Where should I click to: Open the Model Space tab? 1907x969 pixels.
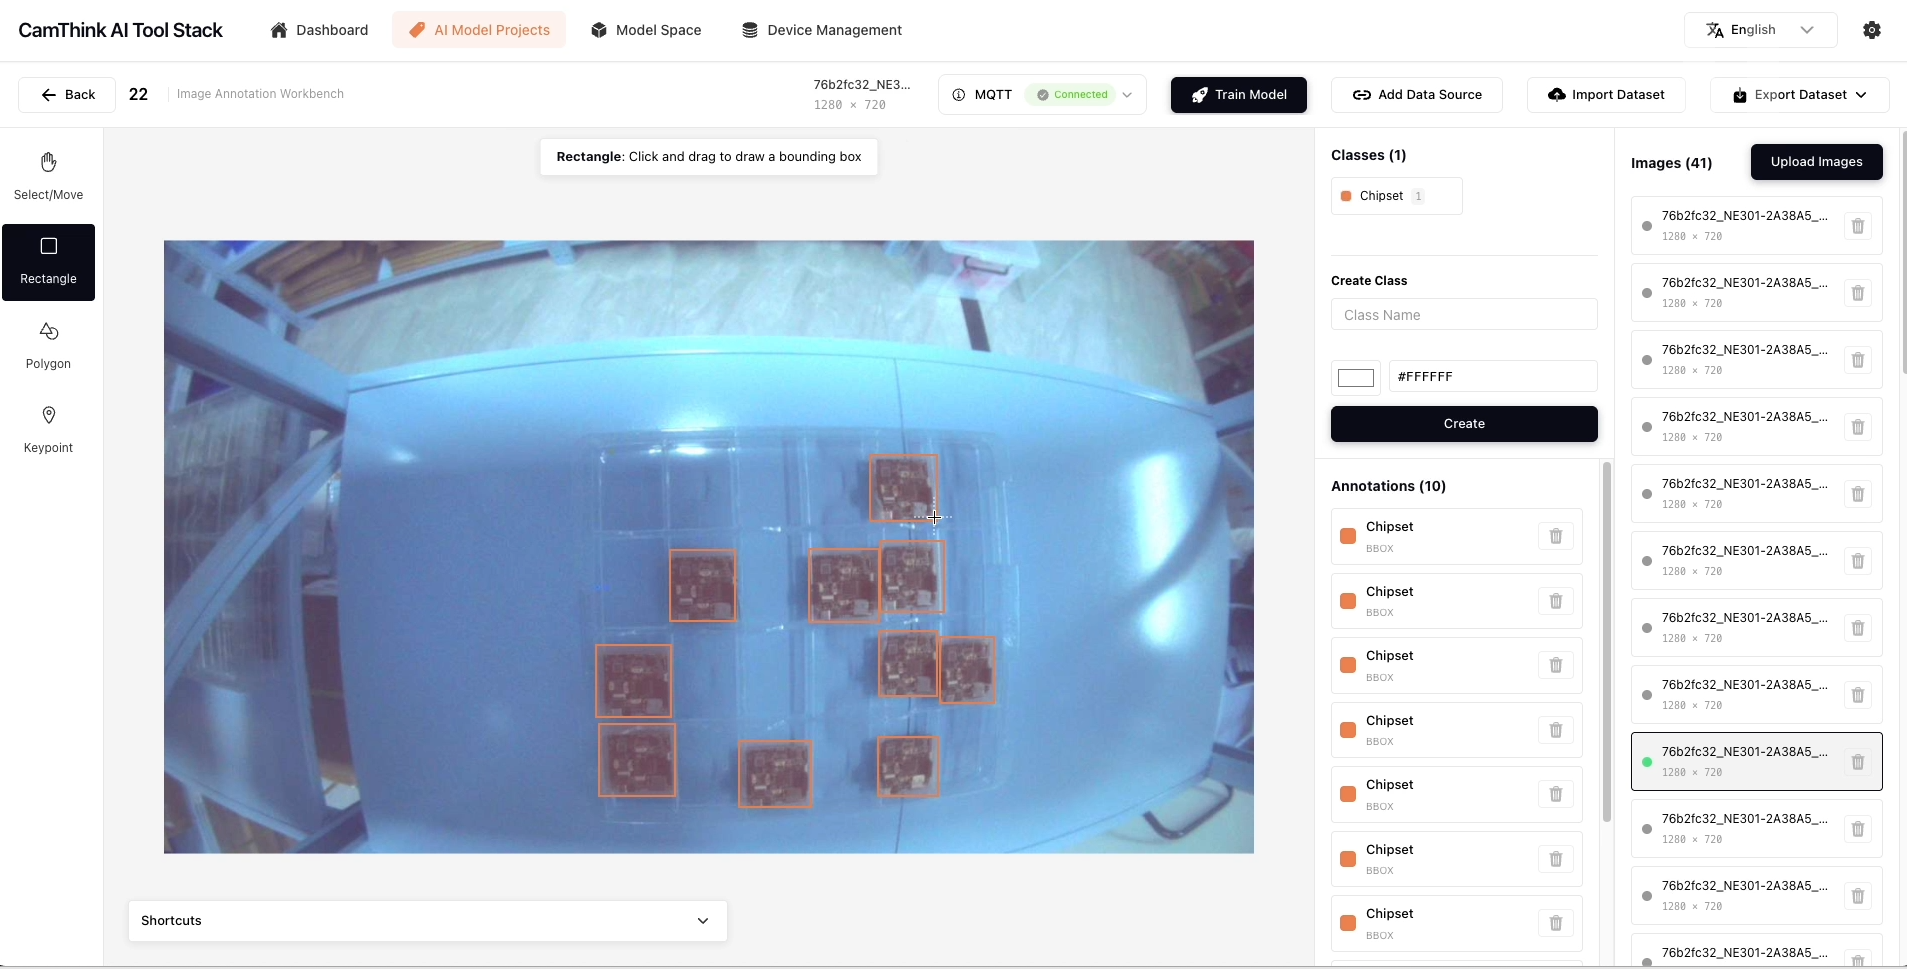click(645, 30)
